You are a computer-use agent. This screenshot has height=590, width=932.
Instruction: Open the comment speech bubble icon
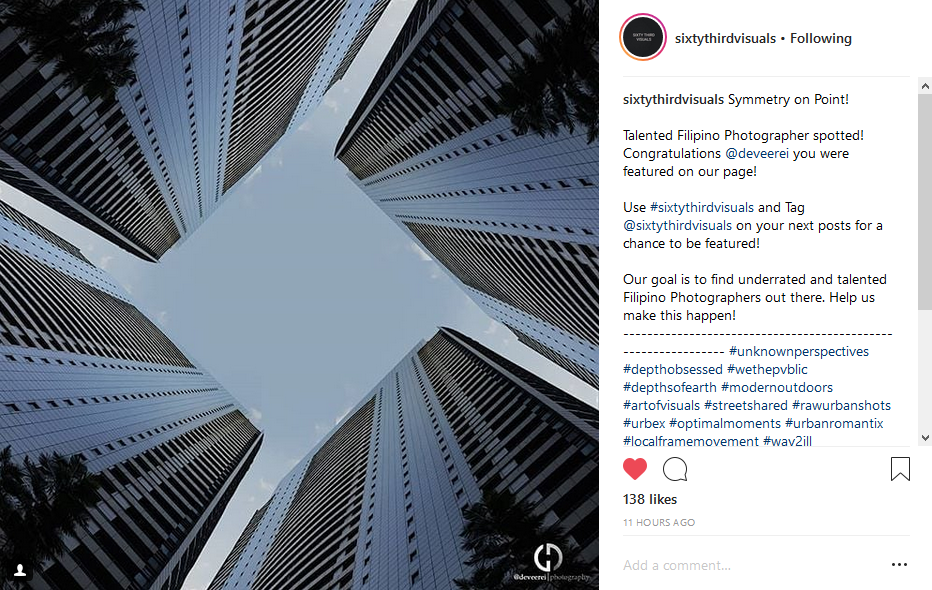point(675,469)
